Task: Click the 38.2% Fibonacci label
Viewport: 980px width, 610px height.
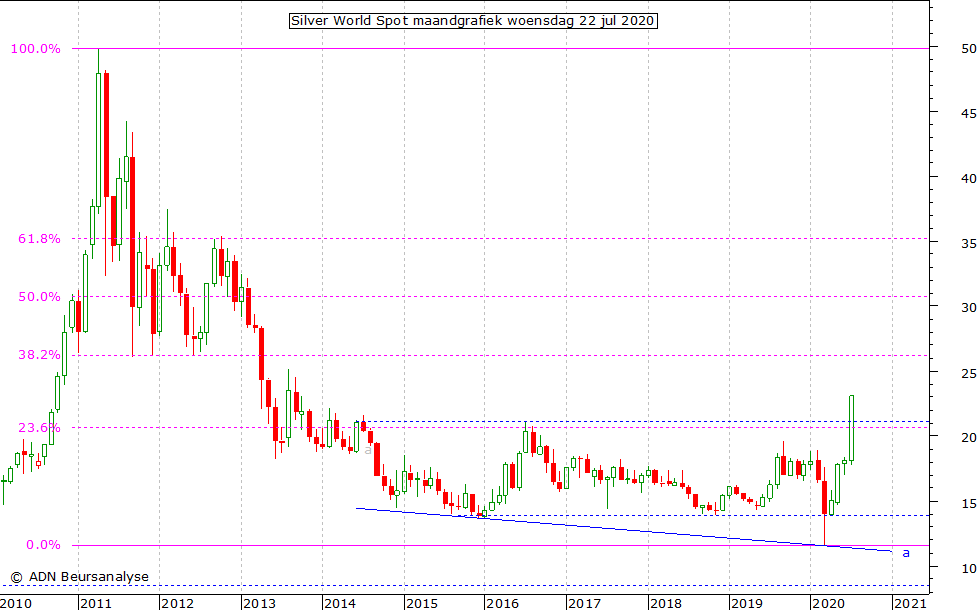Action: coord(39,355)
